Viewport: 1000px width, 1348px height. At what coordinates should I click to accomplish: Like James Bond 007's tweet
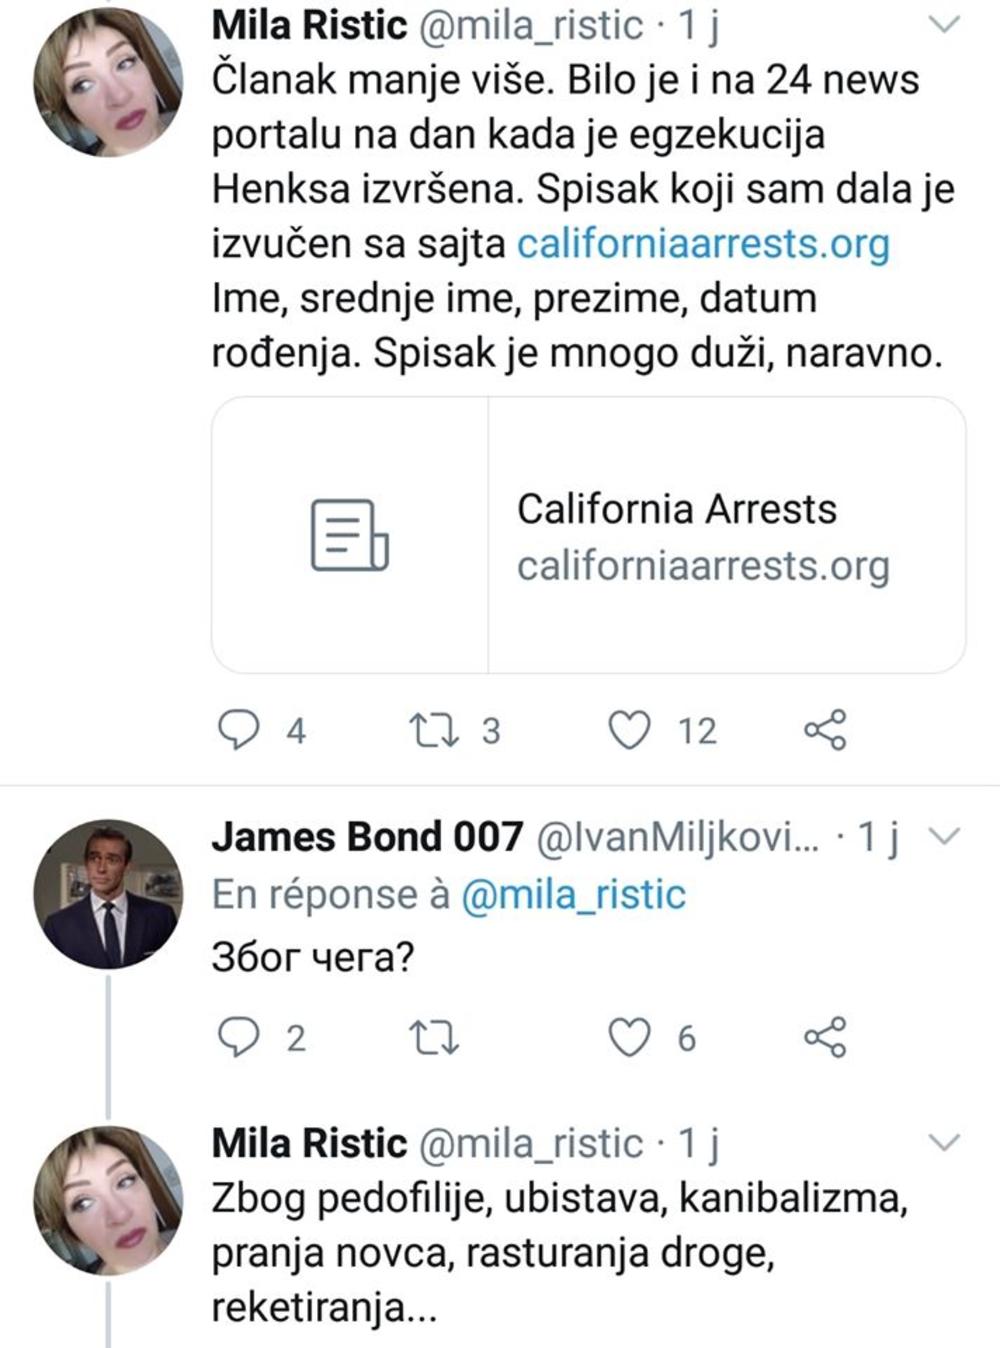630,1038
